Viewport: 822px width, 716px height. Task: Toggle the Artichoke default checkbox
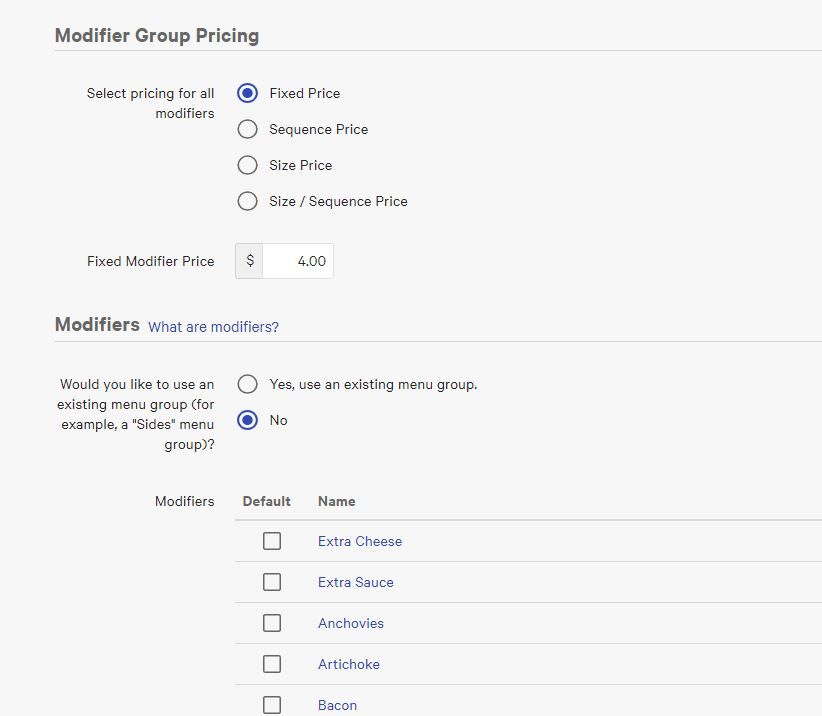pos(272,664)
